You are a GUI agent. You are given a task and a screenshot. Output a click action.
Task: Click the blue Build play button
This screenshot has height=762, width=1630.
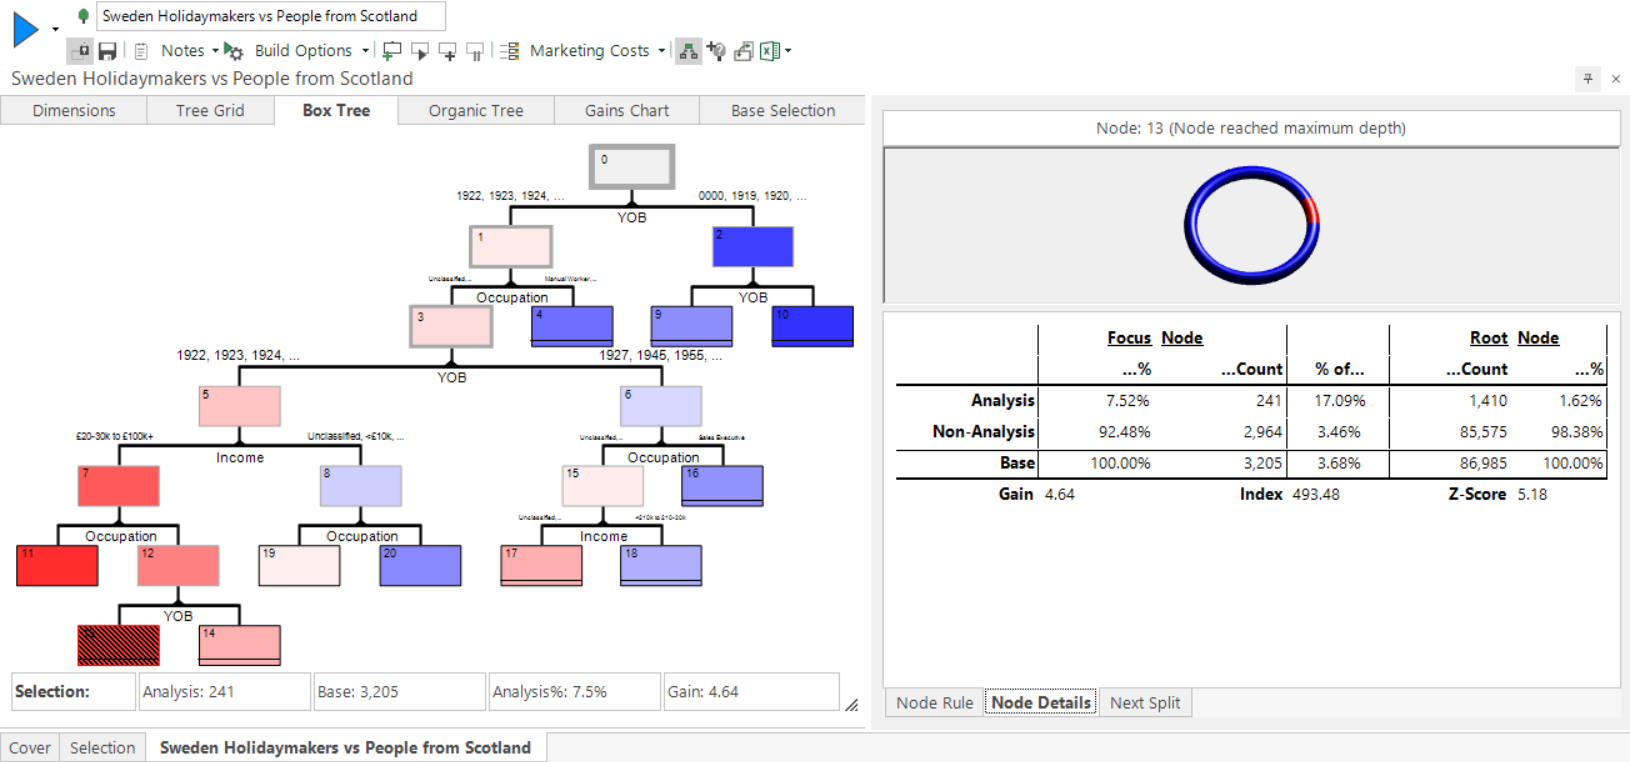coord(25,29)
